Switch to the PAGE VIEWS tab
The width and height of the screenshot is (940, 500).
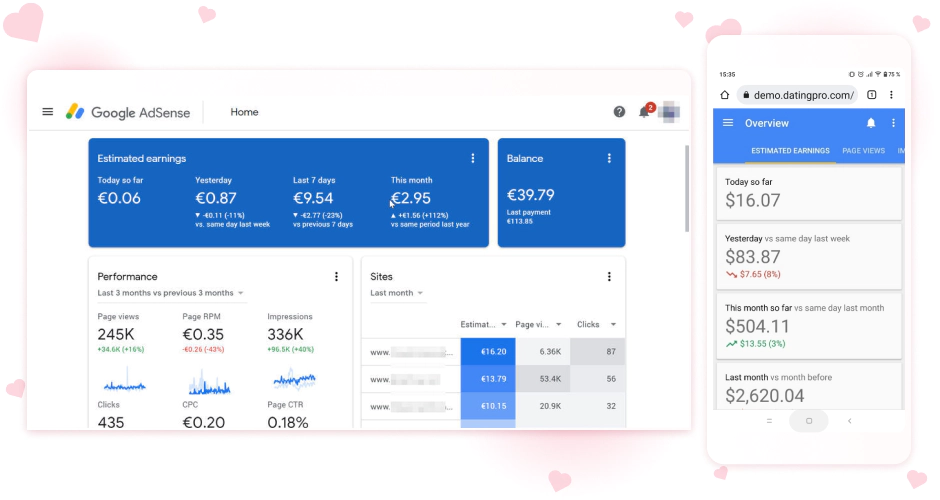tap(863, 150)
